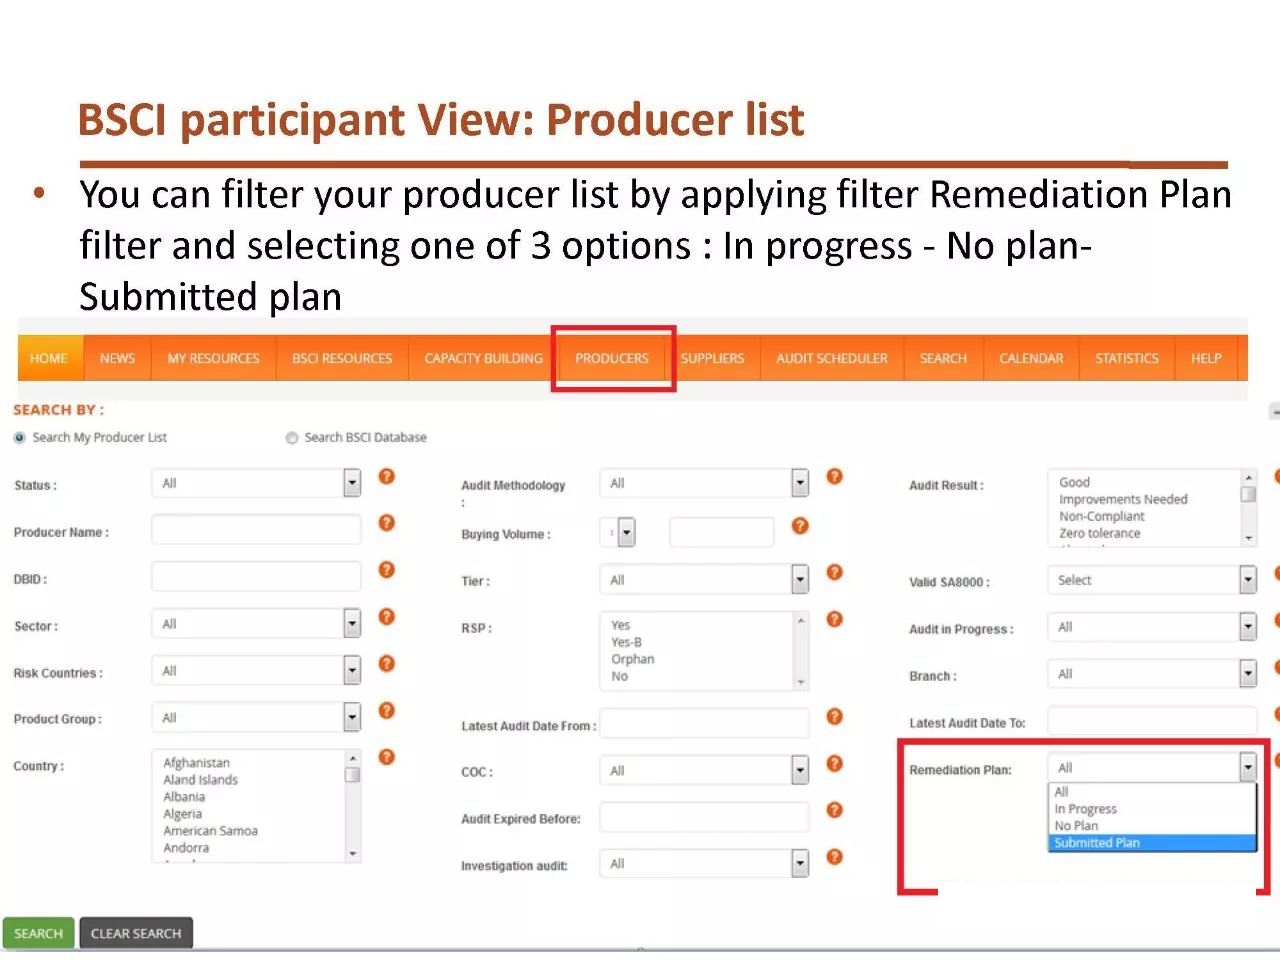This screenshot has width=1280, height=960.
Task: Open help icon beside Status field
Action: [386, 476]
